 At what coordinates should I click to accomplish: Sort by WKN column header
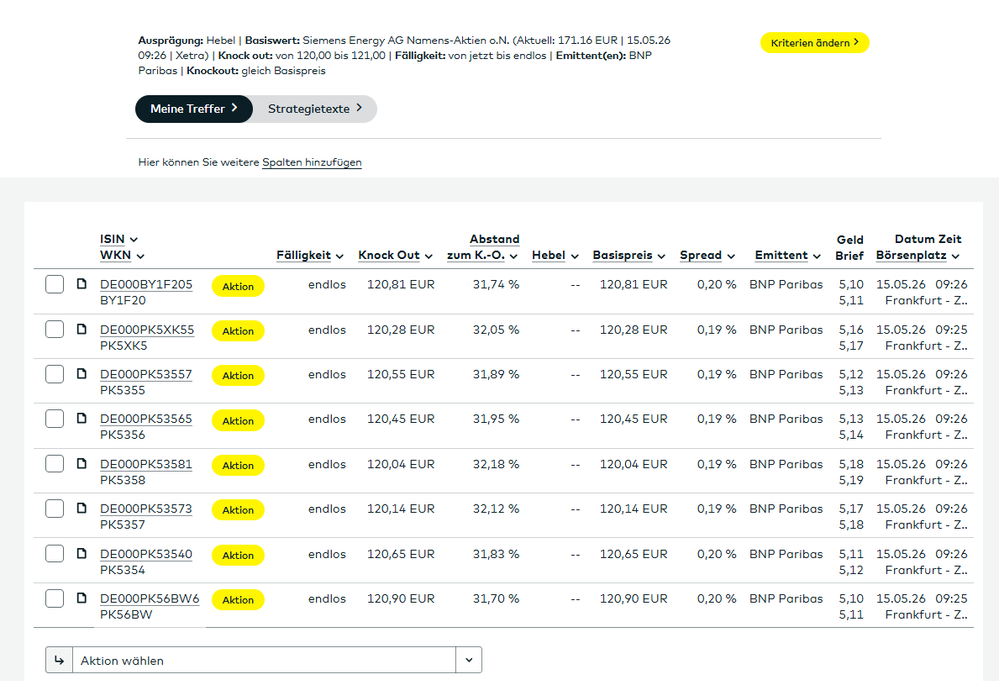pos(122,255)
